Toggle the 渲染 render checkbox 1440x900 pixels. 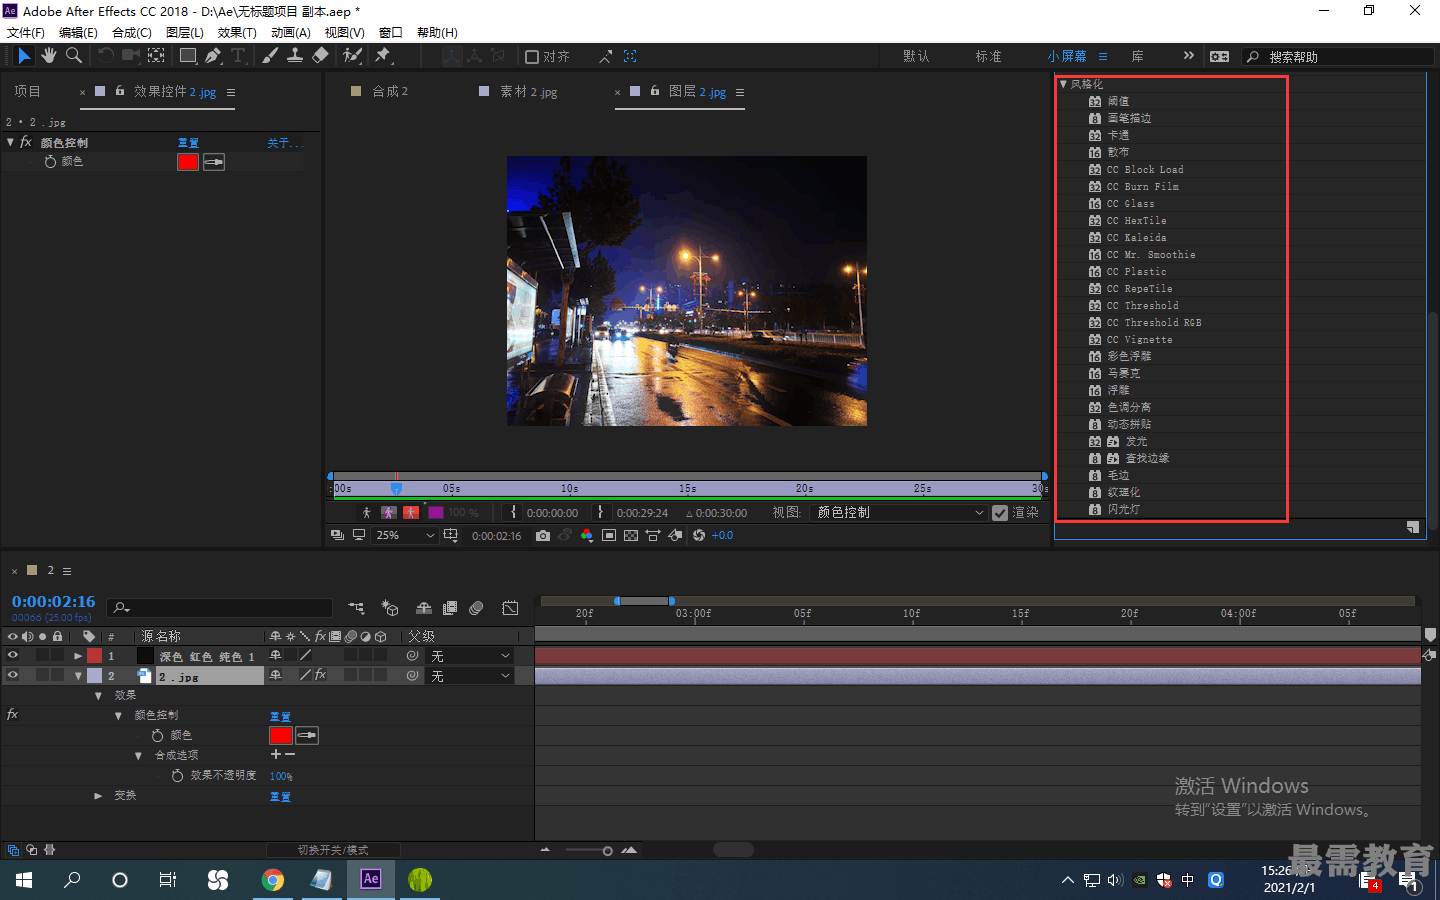coord(1000,513)
